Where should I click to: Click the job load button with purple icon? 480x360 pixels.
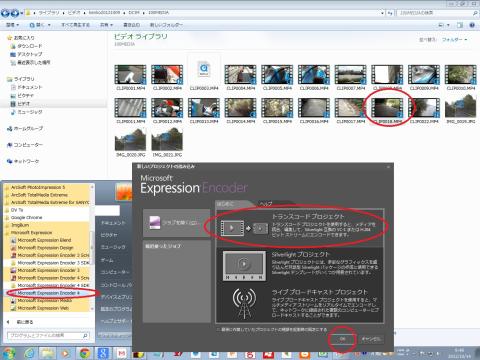click(x=176, y=223)
